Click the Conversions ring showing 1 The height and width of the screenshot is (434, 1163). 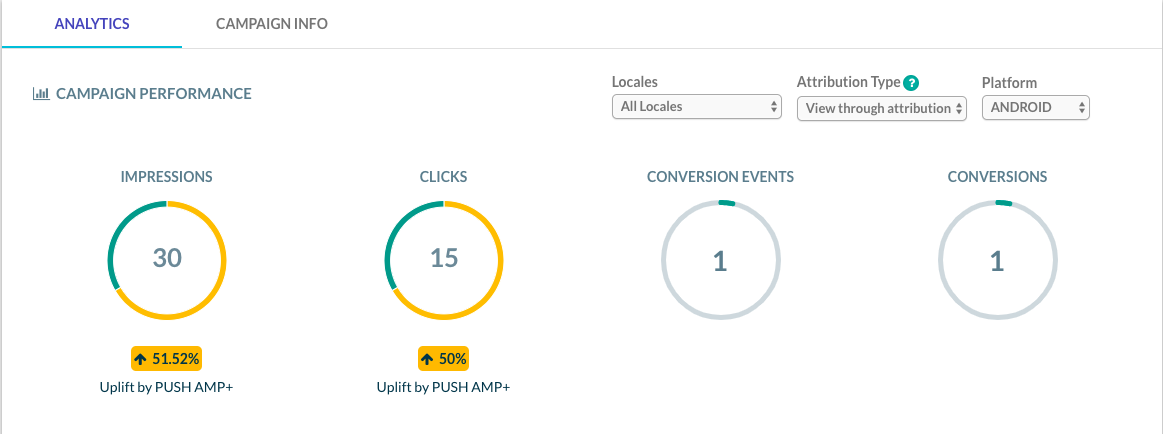(x=998, y=260)
